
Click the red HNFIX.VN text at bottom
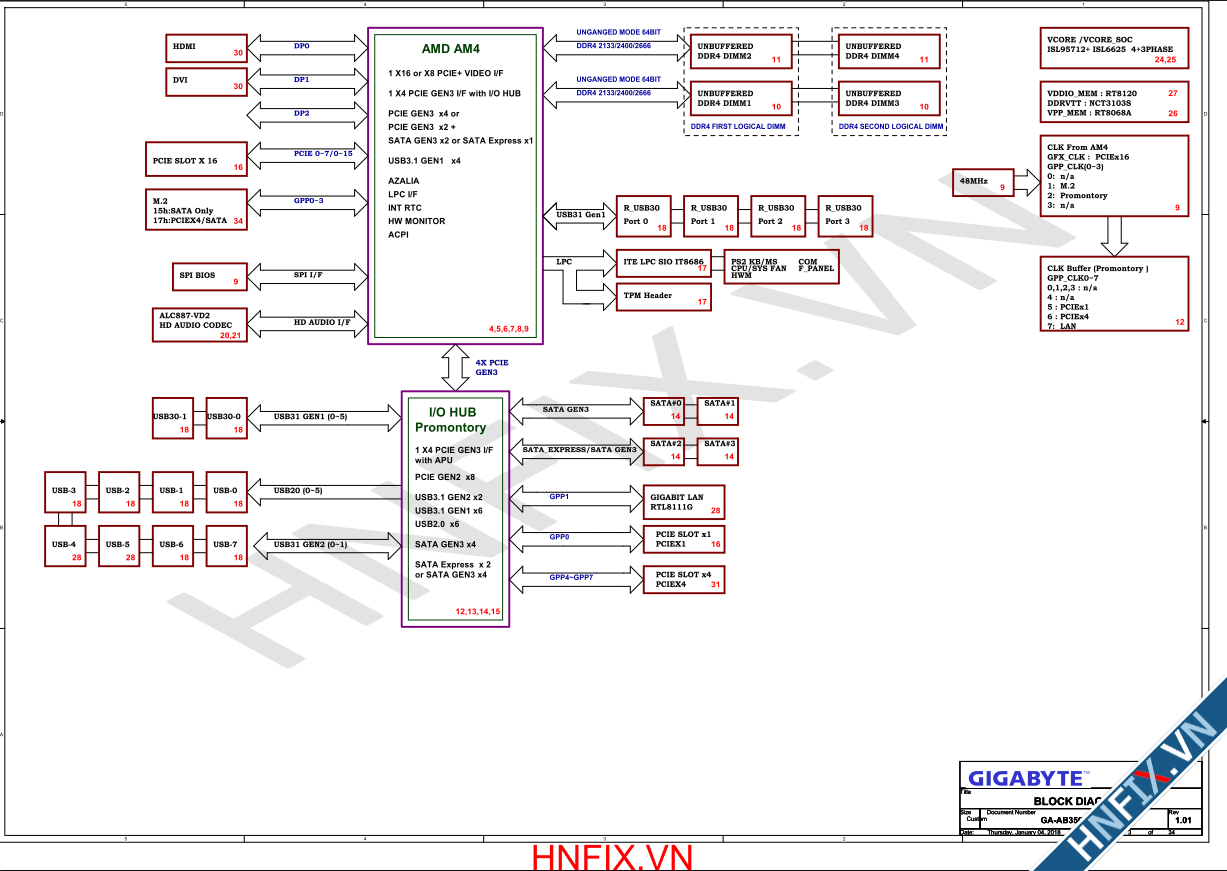pos(612,857)
